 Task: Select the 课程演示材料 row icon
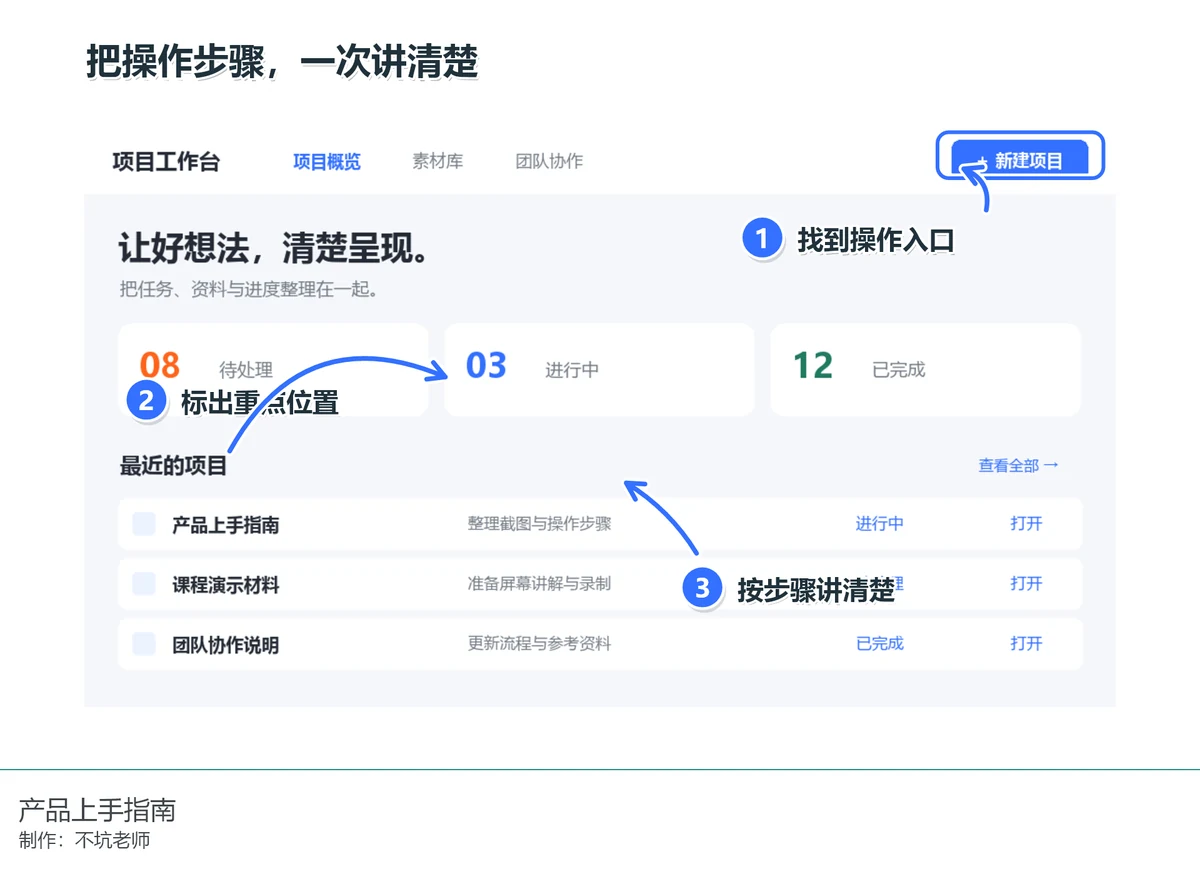pos(144,584)
